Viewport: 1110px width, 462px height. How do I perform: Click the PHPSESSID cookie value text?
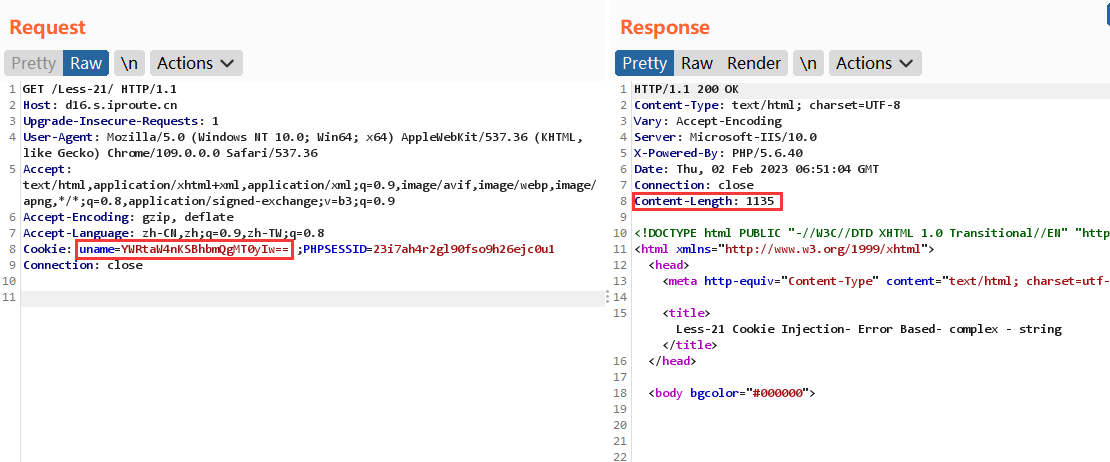point(463,249)
